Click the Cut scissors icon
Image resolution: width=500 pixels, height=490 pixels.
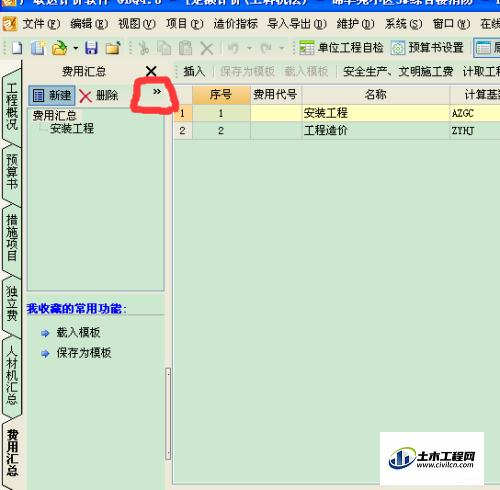(x=143, y=48)
